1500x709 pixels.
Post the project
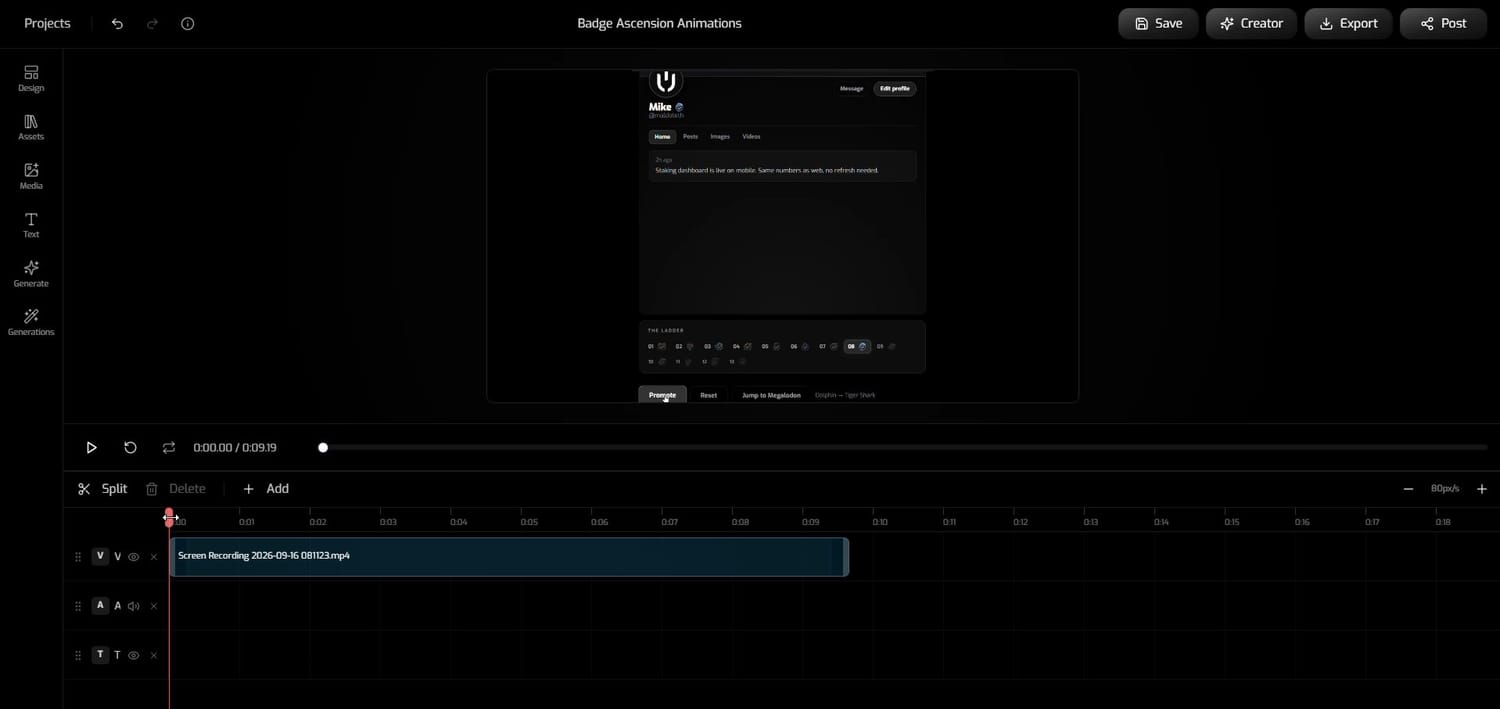pyautogui.click(x=1443, y=23)
